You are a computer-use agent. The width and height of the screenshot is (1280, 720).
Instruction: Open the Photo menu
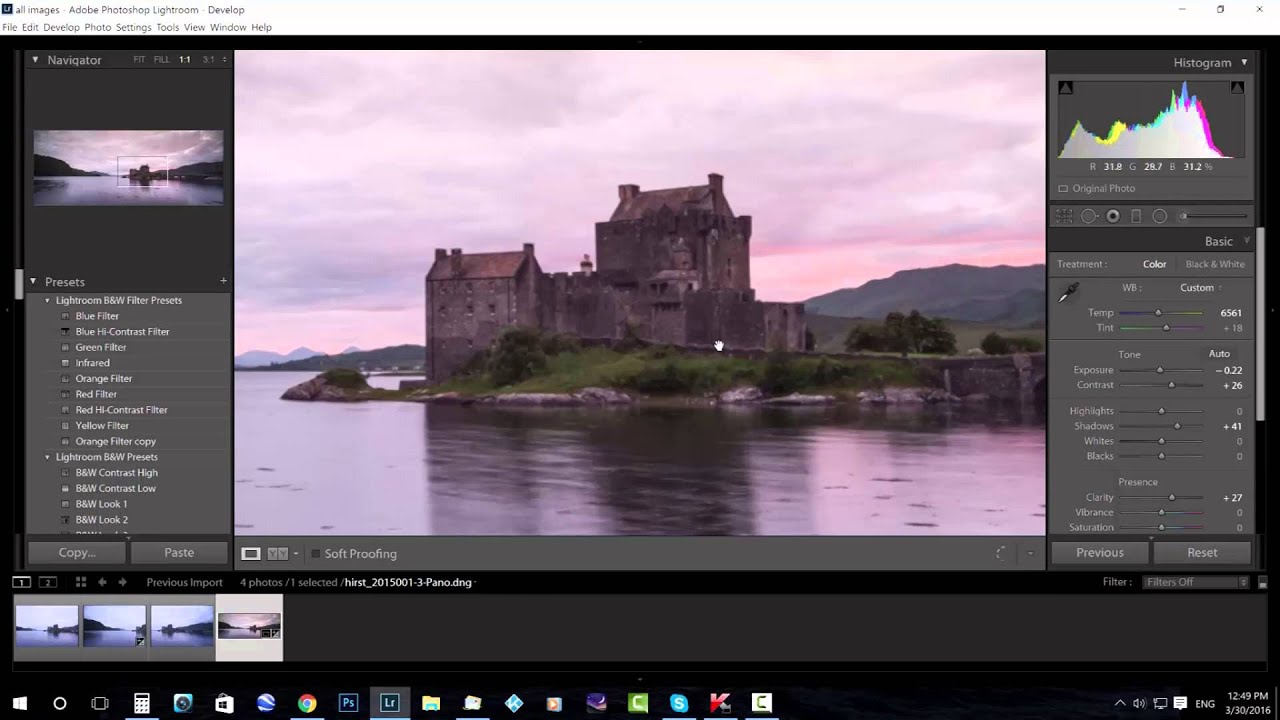click(x=98, y=27)
